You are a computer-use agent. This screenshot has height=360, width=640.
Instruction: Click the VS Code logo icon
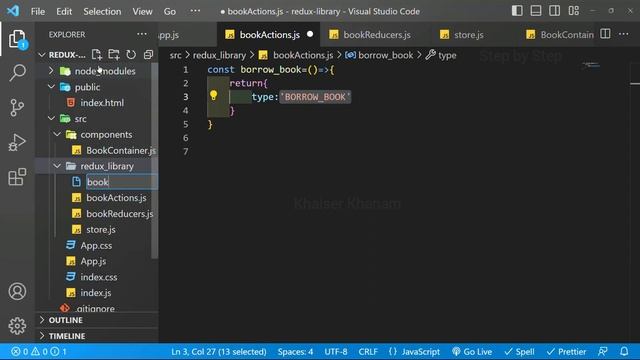13,11
